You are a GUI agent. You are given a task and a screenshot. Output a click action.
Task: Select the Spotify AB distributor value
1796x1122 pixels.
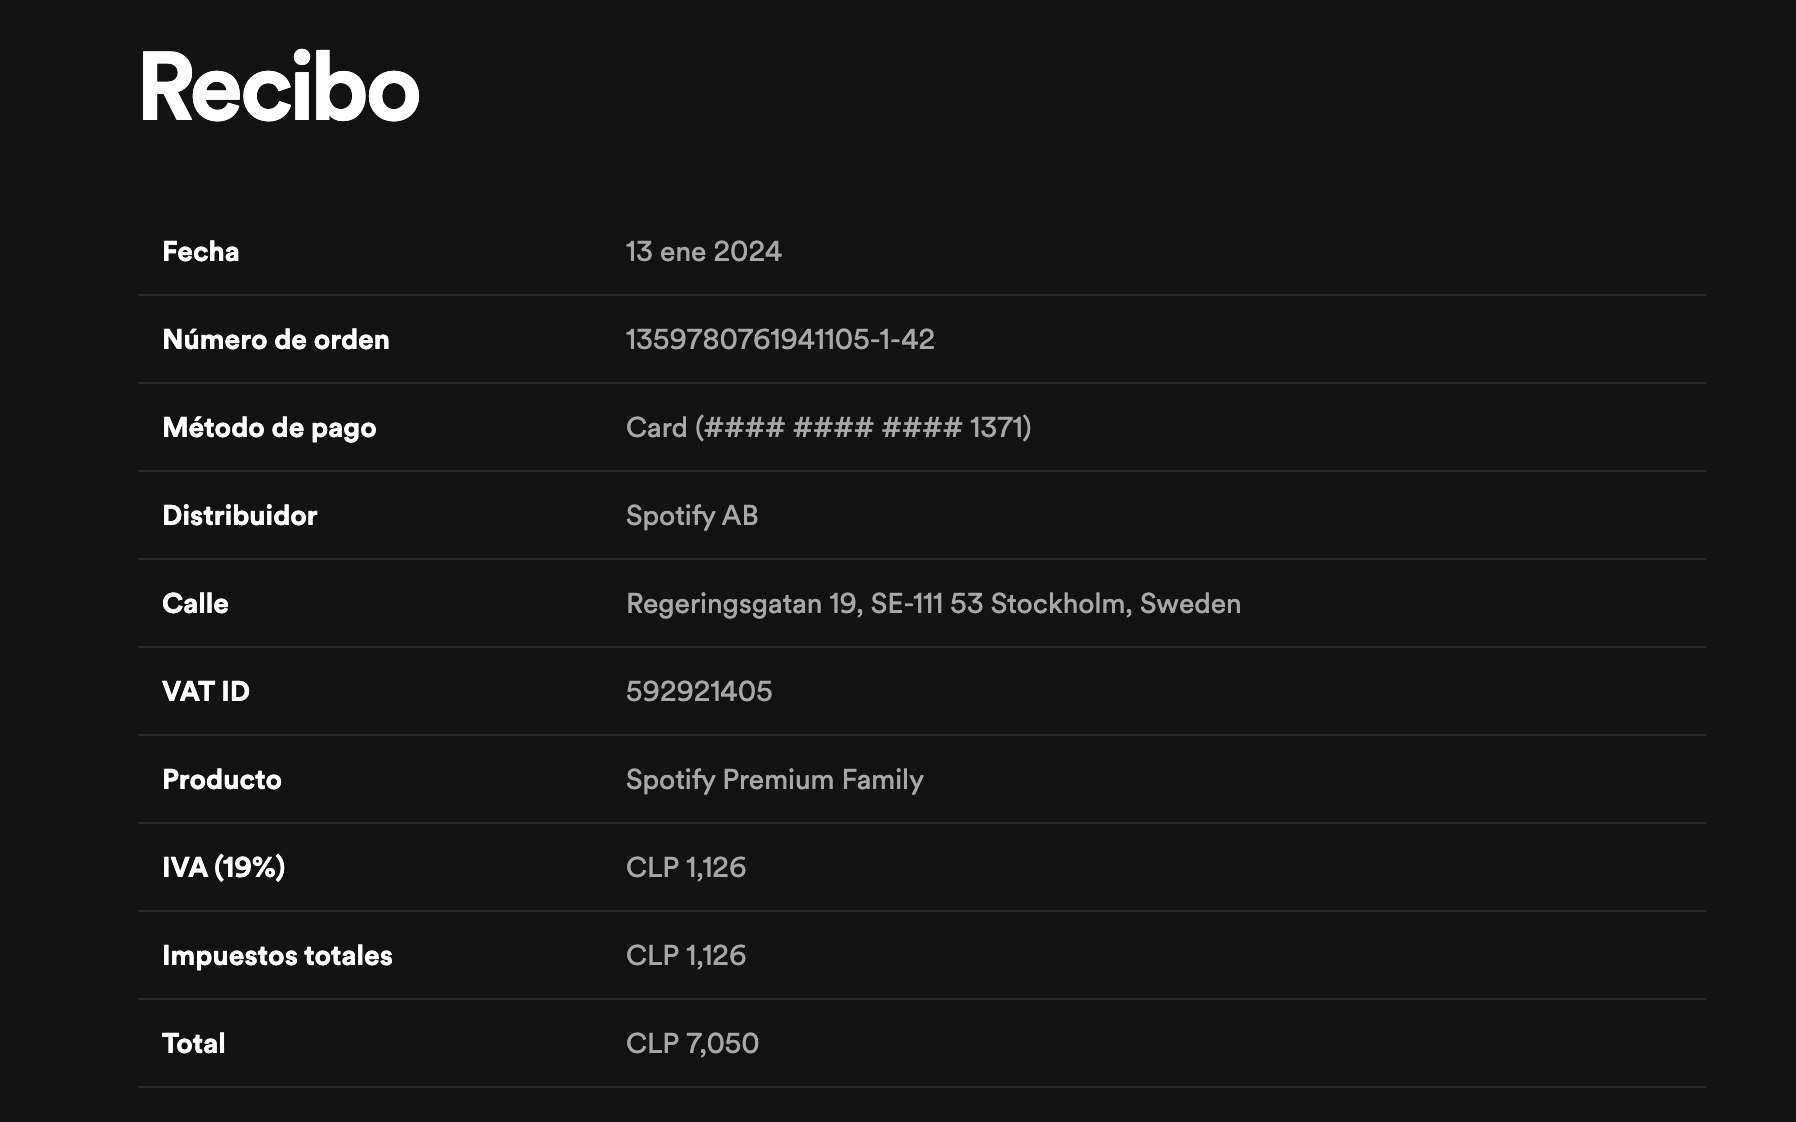click(691, 516)
